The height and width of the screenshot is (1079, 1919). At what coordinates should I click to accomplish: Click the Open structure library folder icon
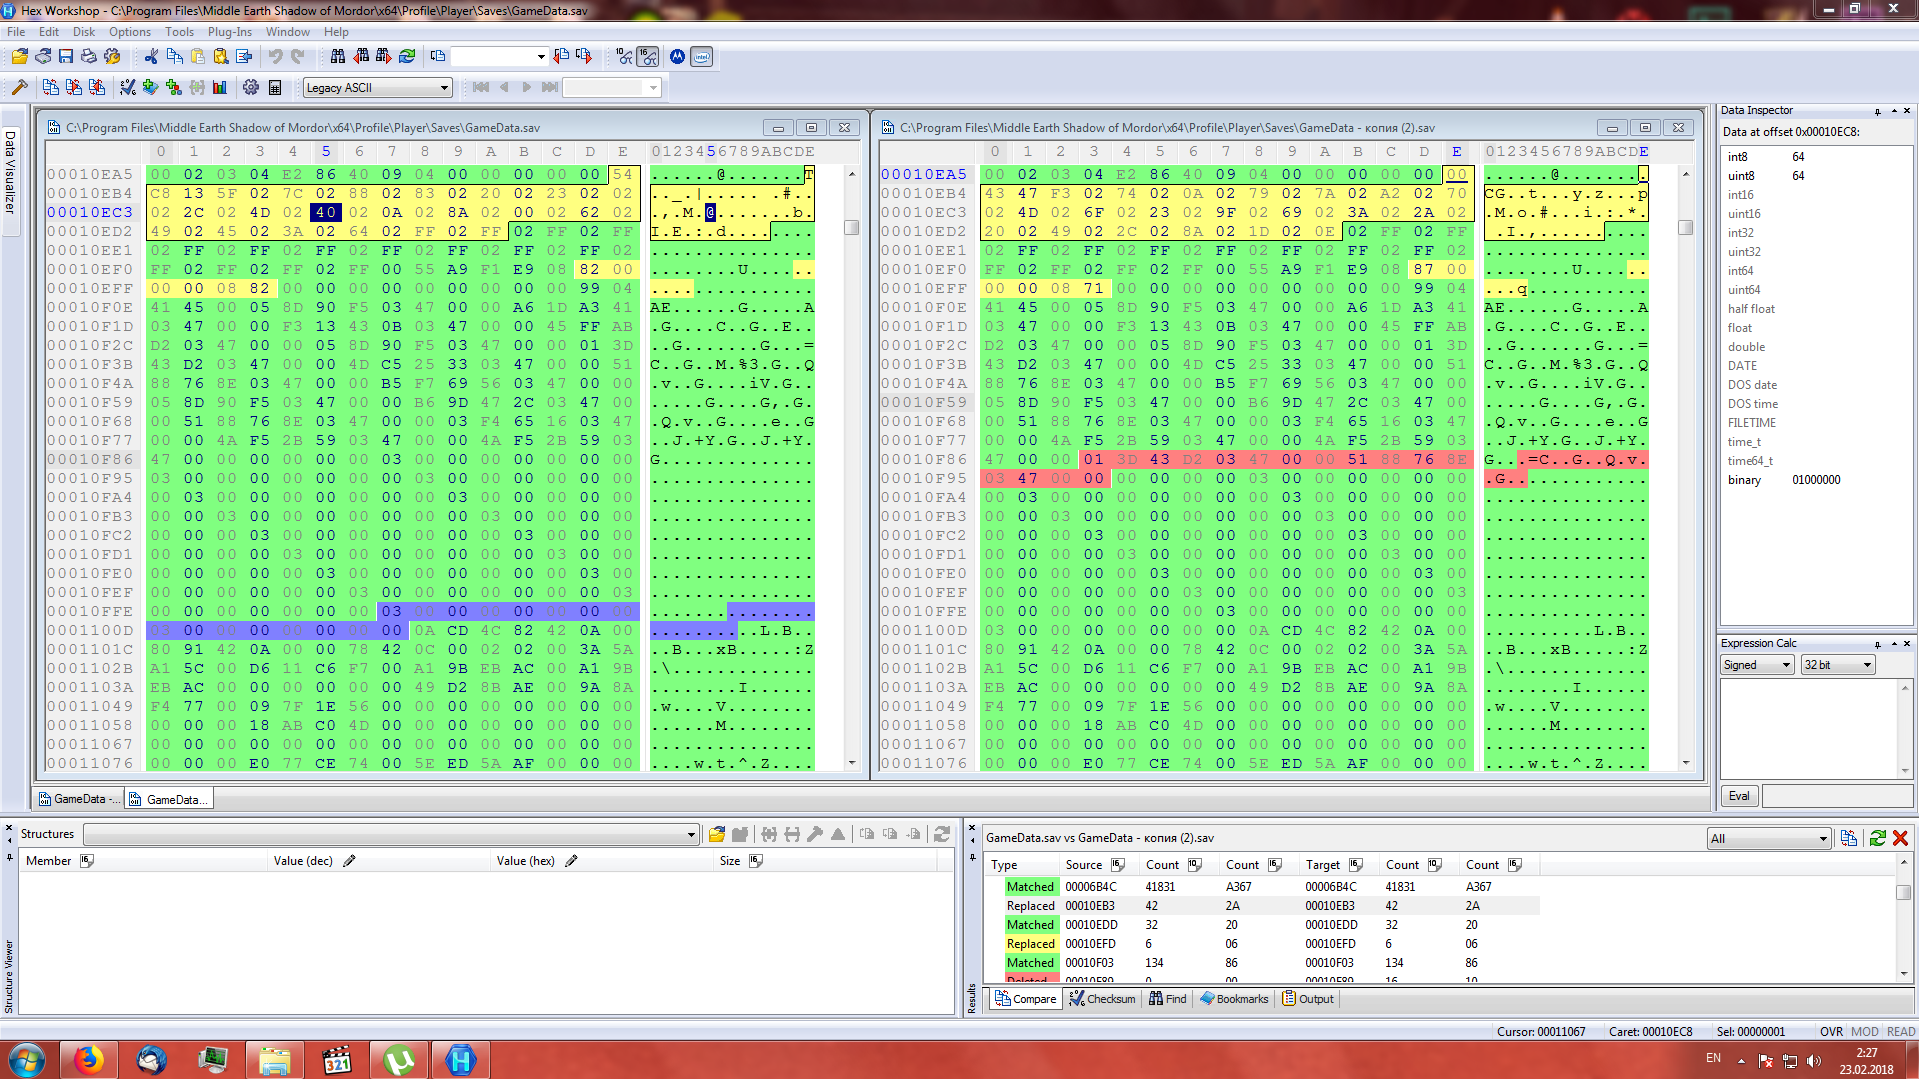pyautogui.click(x=716, y=834)
